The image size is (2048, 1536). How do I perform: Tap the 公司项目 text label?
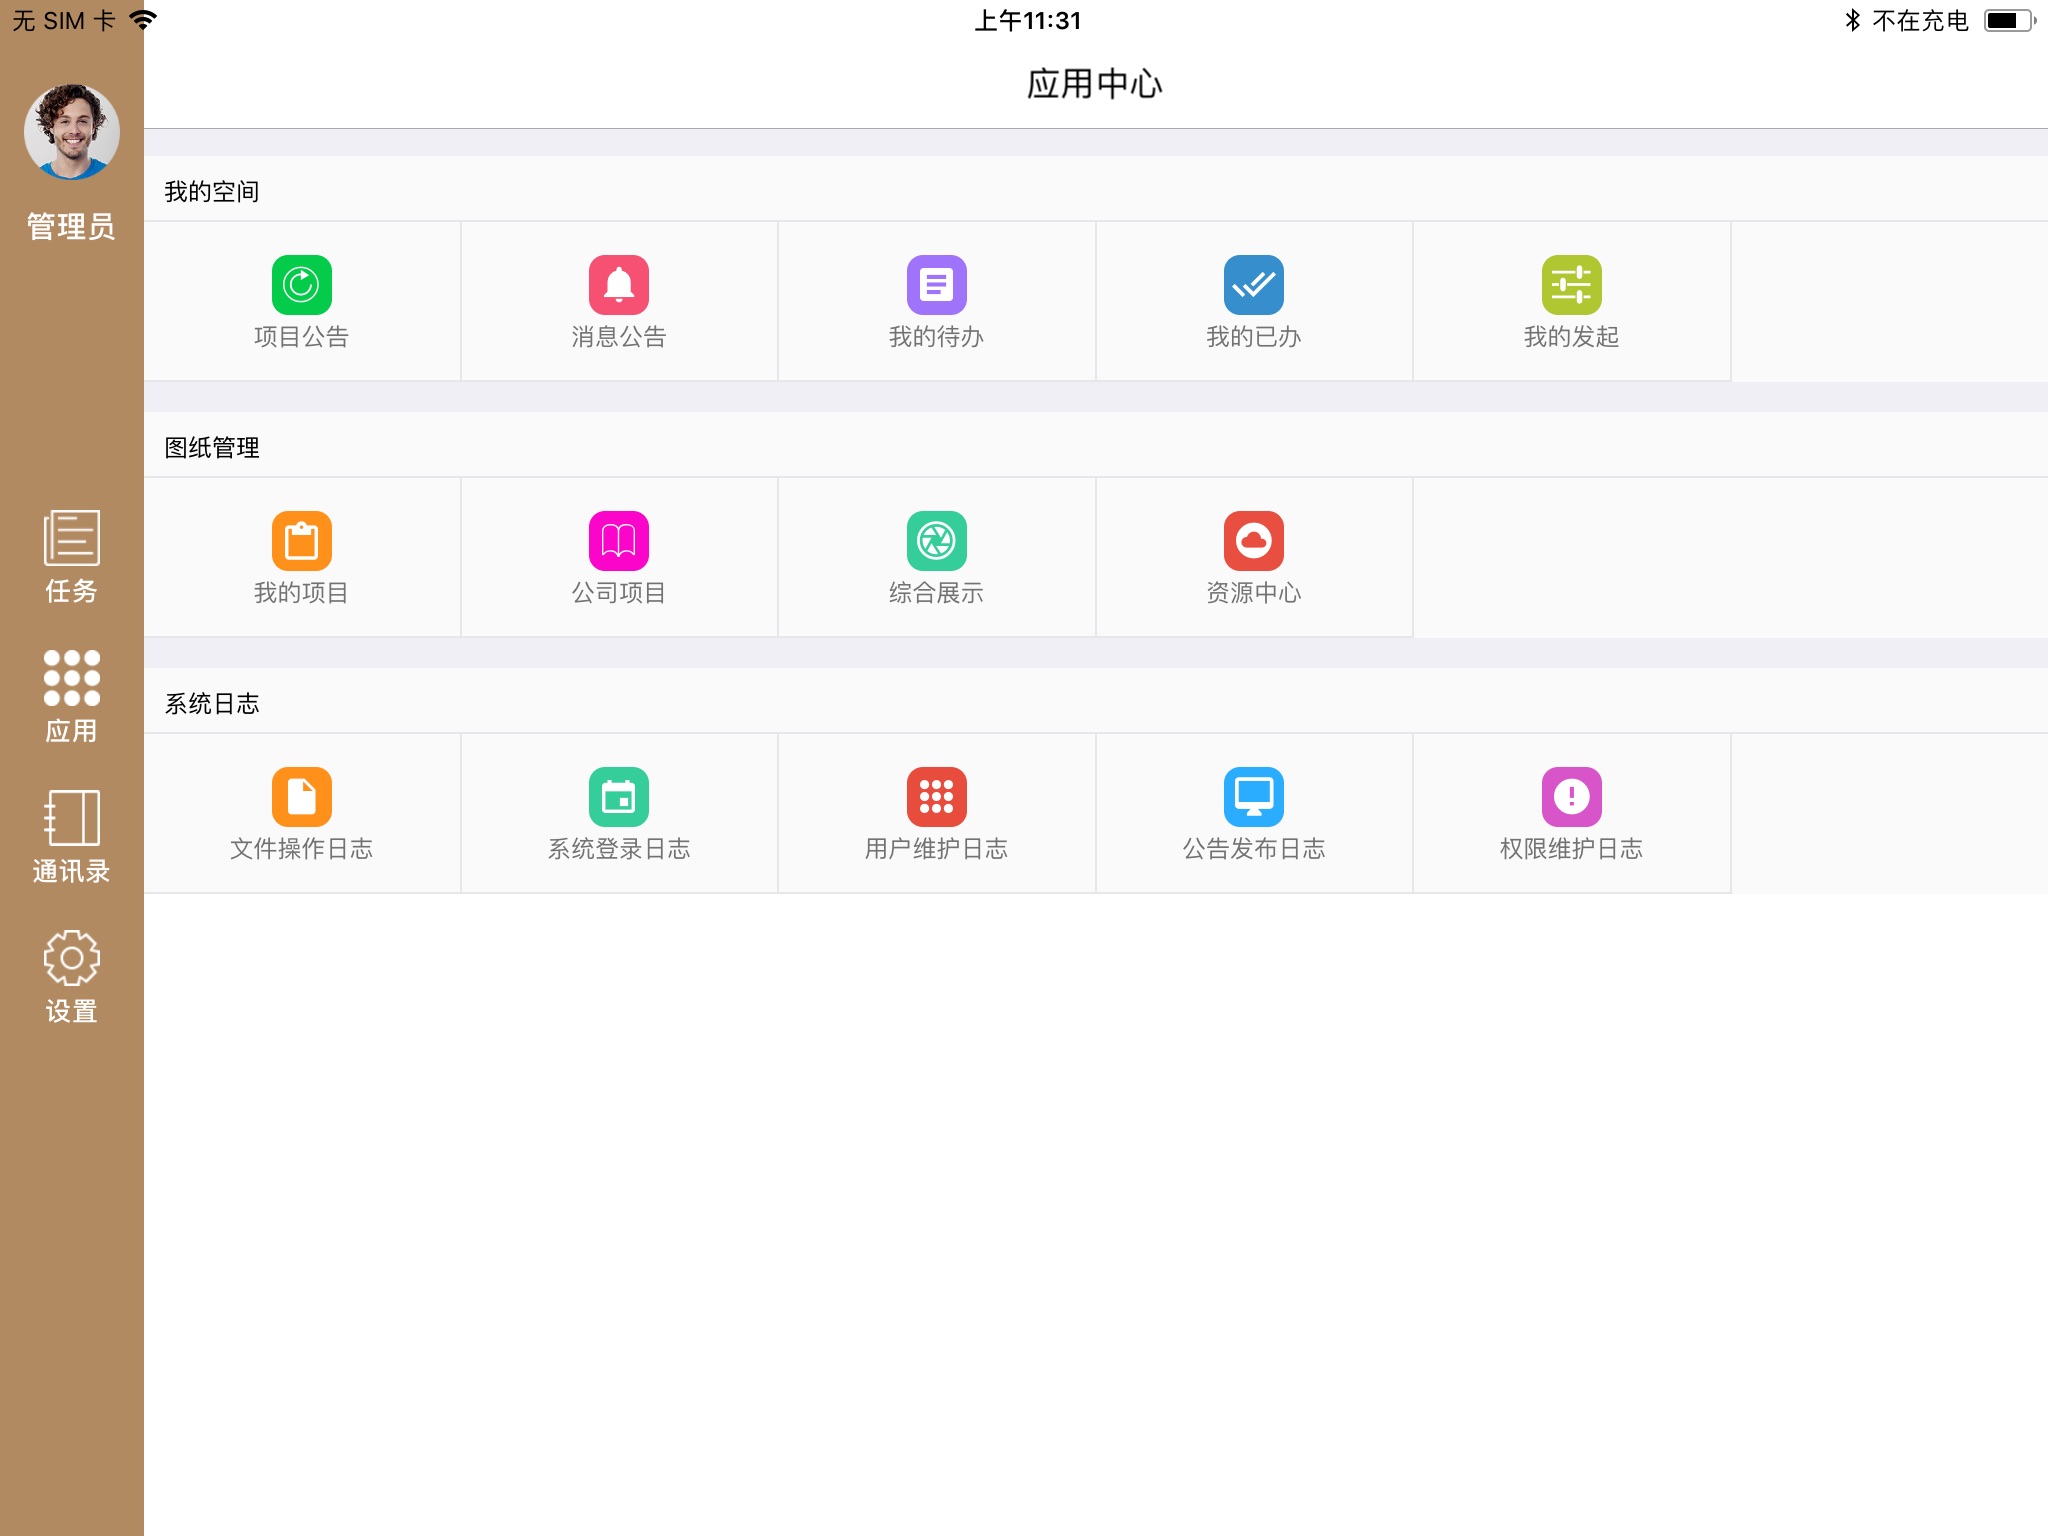point(619,593)
